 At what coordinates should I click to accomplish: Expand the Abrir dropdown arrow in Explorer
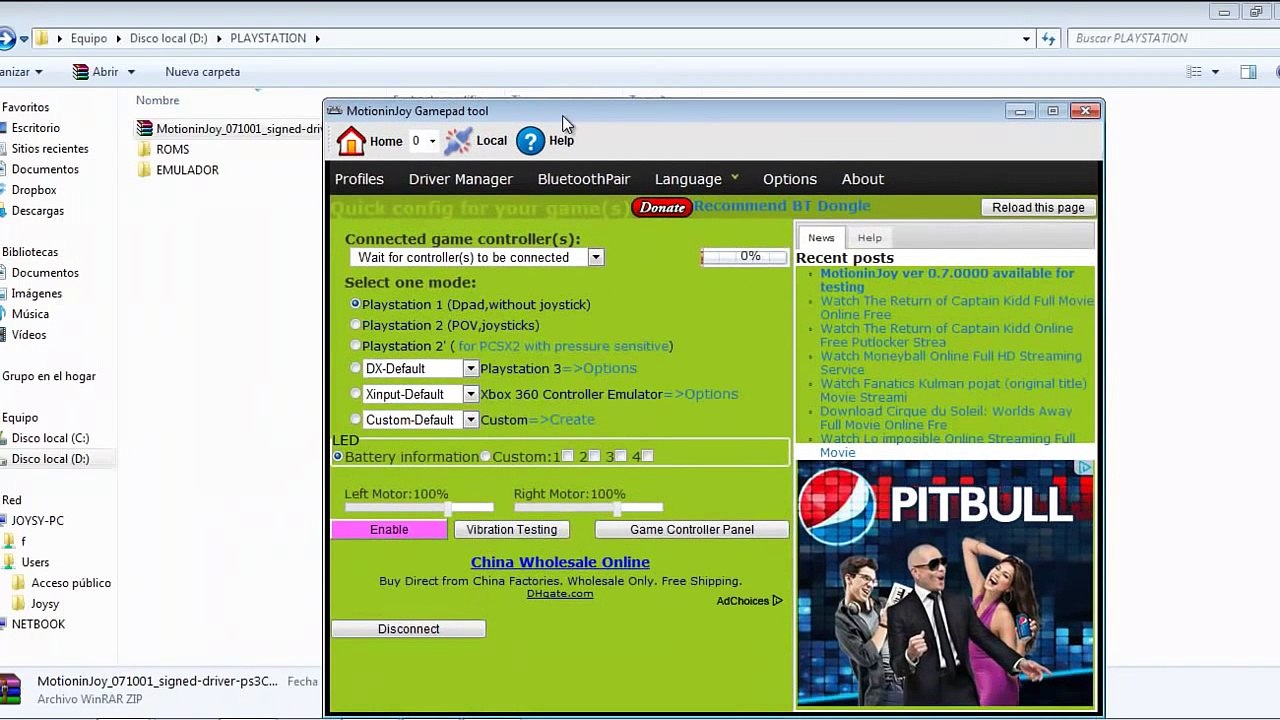tap(131, 72)
